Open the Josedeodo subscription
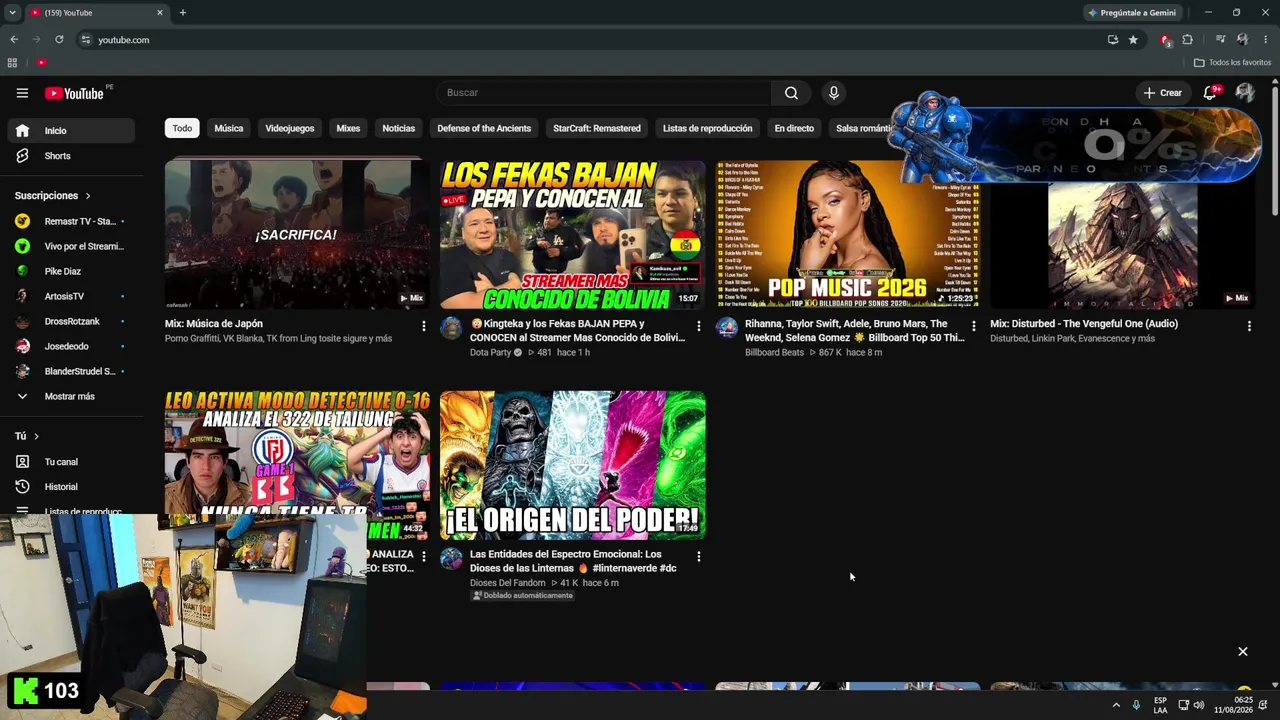Viewport: 1280px width, 720px height. tap(70, 346)
